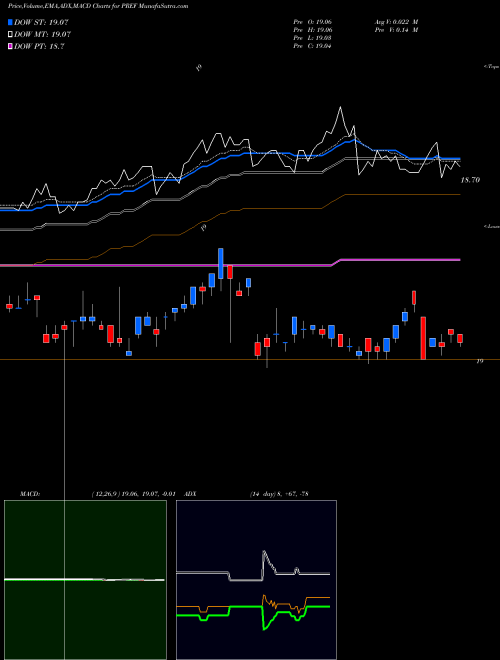The image size is (500, 660).
Task: Click the 'Pre C: 19.04' value
Action: 312,46
